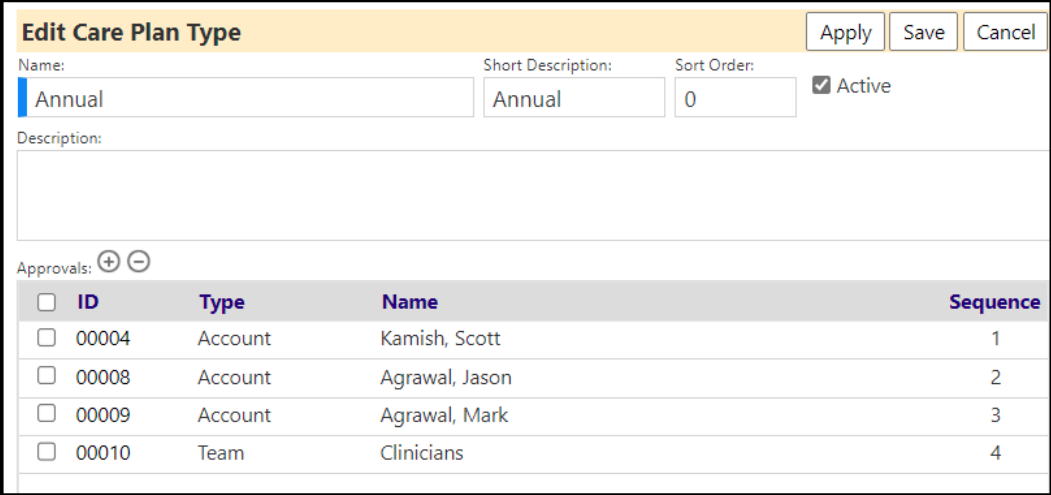Image resolution: width=1051 pixels, height=495 pixels.
Task: Select checkbox for approval 00004
Action: pyautogui.click(x=46, y=338)
